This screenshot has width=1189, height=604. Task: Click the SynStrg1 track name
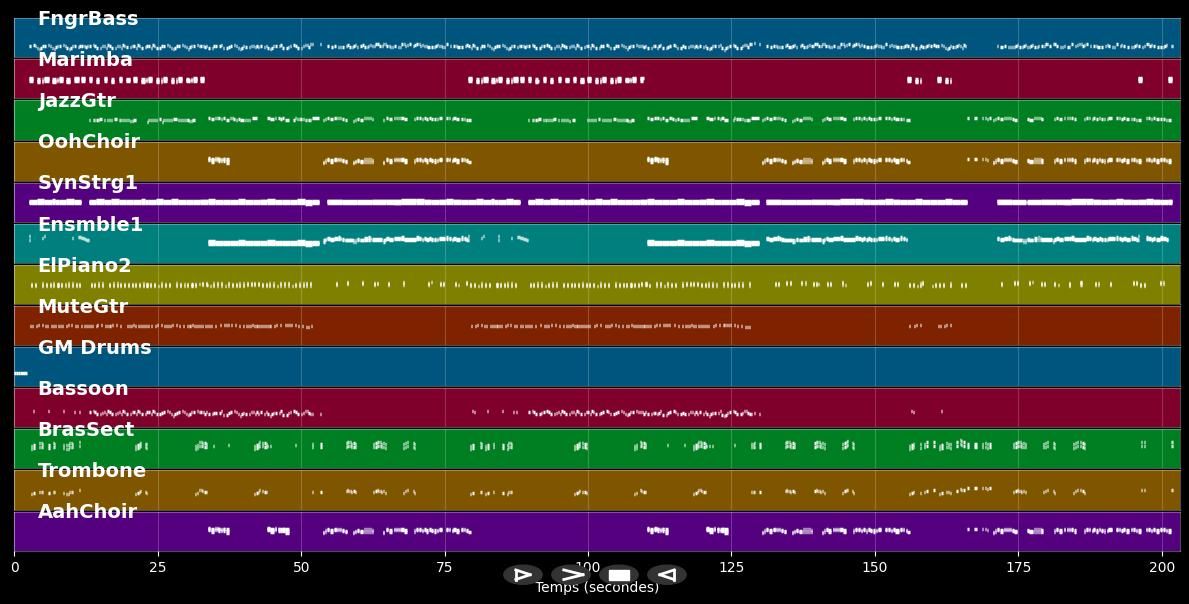coord(88,183)
